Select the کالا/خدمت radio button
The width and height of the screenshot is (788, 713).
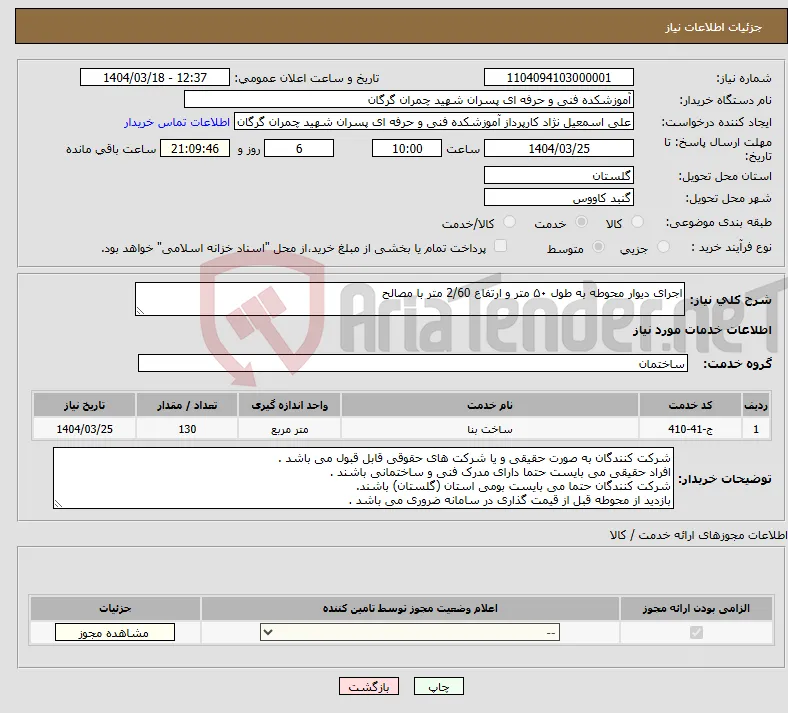[509, 222]
